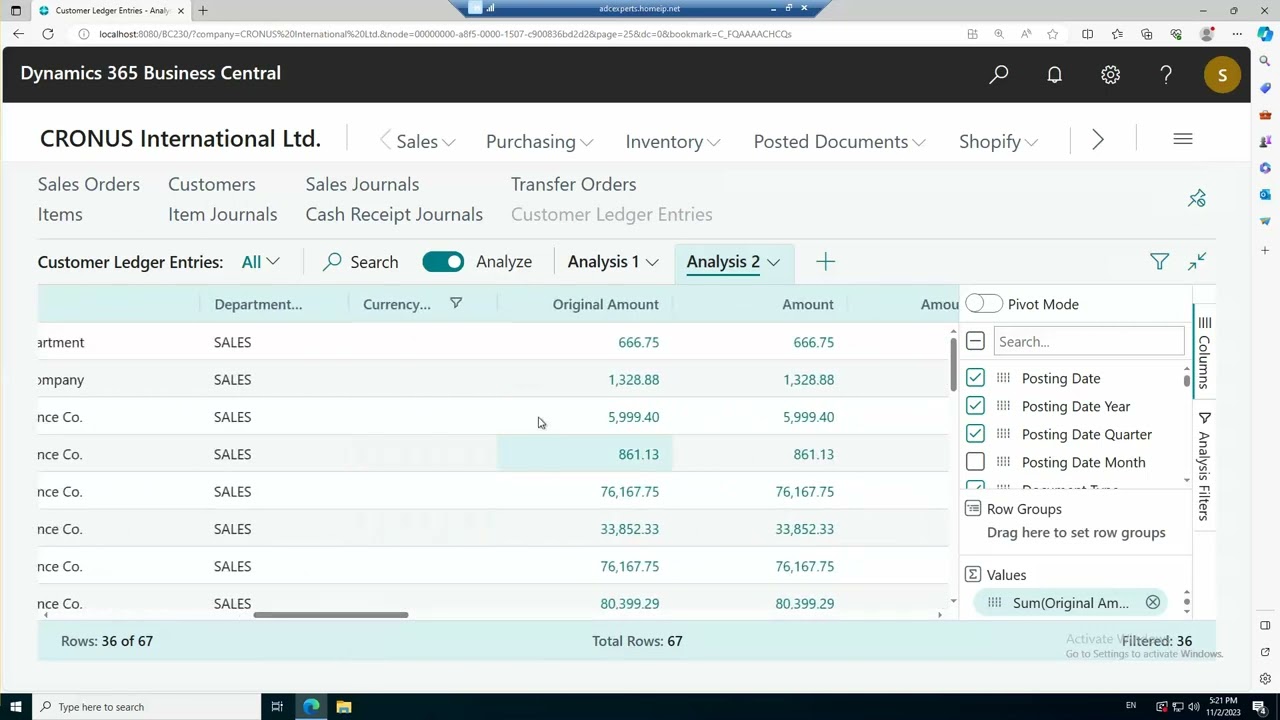Click the Edge browser back arrow
The image size is (1280, 720).
18,34
